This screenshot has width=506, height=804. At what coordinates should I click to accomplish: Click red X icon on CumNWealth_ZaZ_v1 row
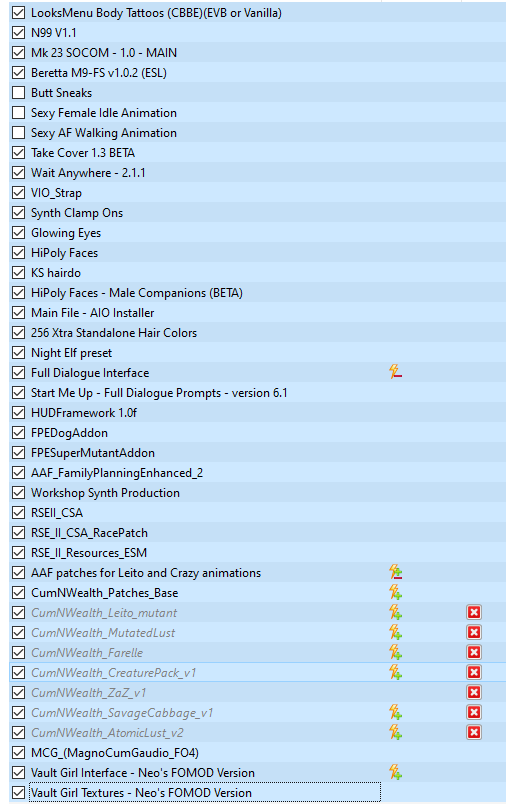pos(474,692)
